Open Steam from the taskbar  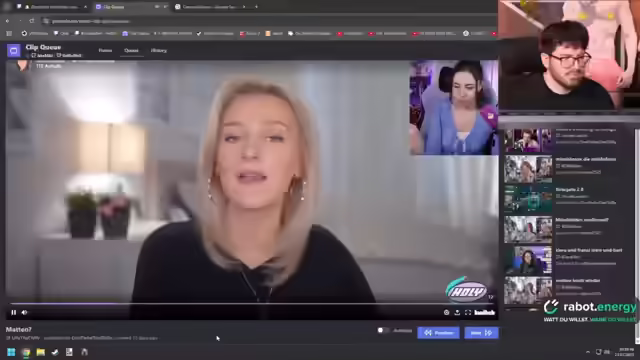click(55, 352)
